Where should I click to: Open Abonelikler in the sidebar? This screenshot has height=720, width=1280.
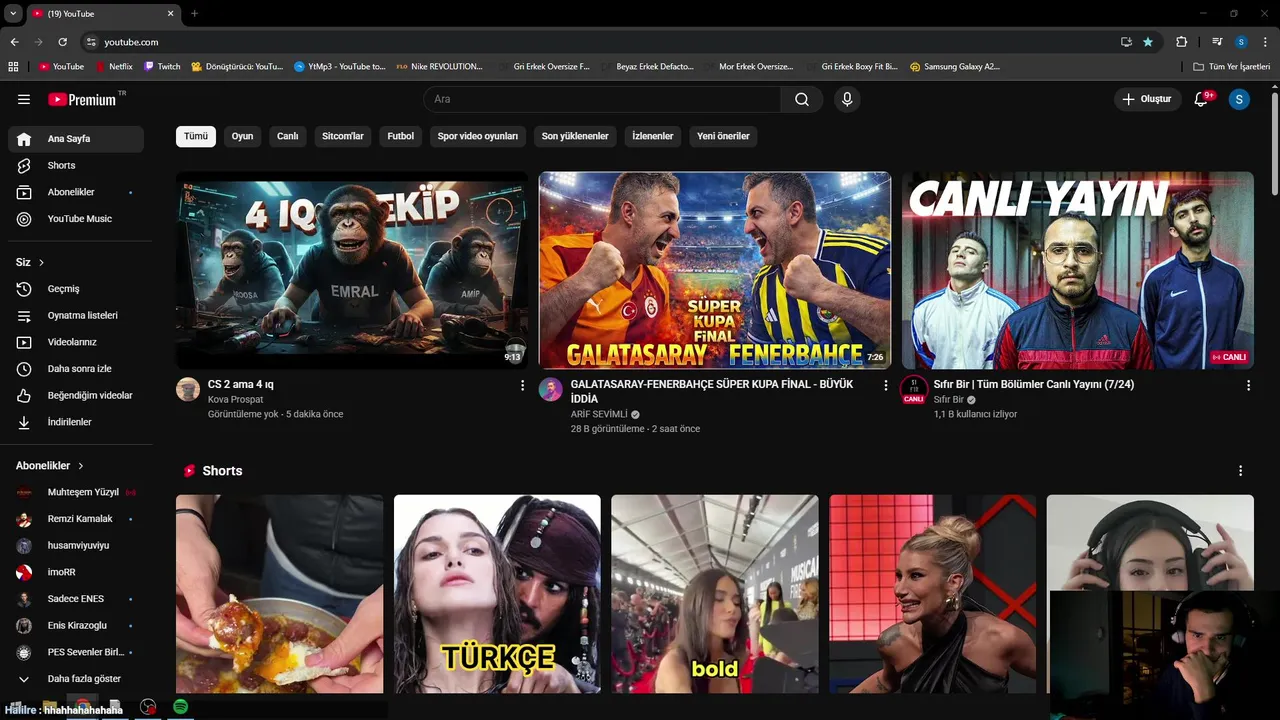click(x=76, y=192)
